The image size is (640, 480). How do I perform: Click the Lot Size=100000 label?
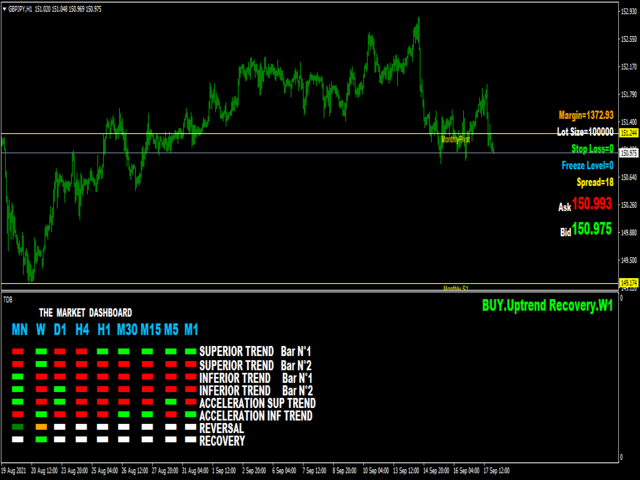pos(585,132)
